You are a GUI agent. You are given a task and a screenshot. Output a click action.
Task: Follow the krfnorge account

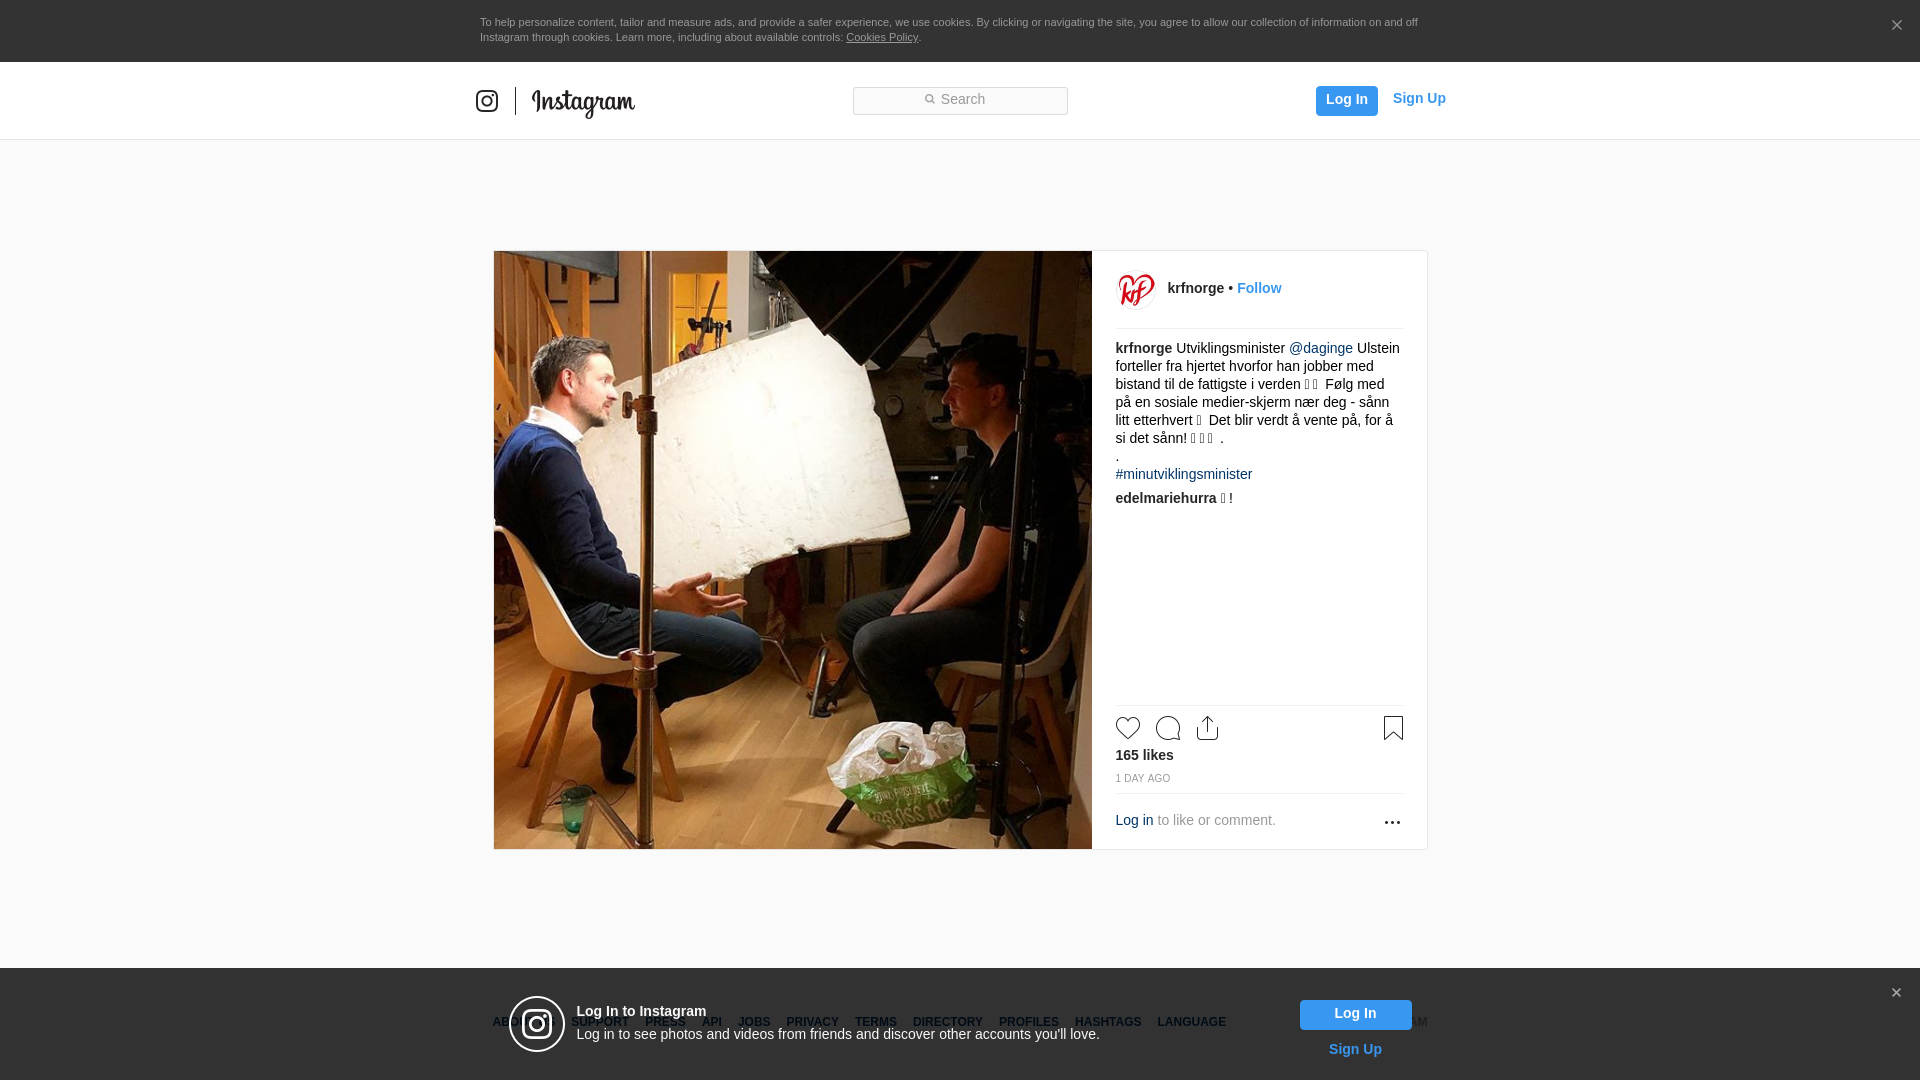coord(1259,288)
